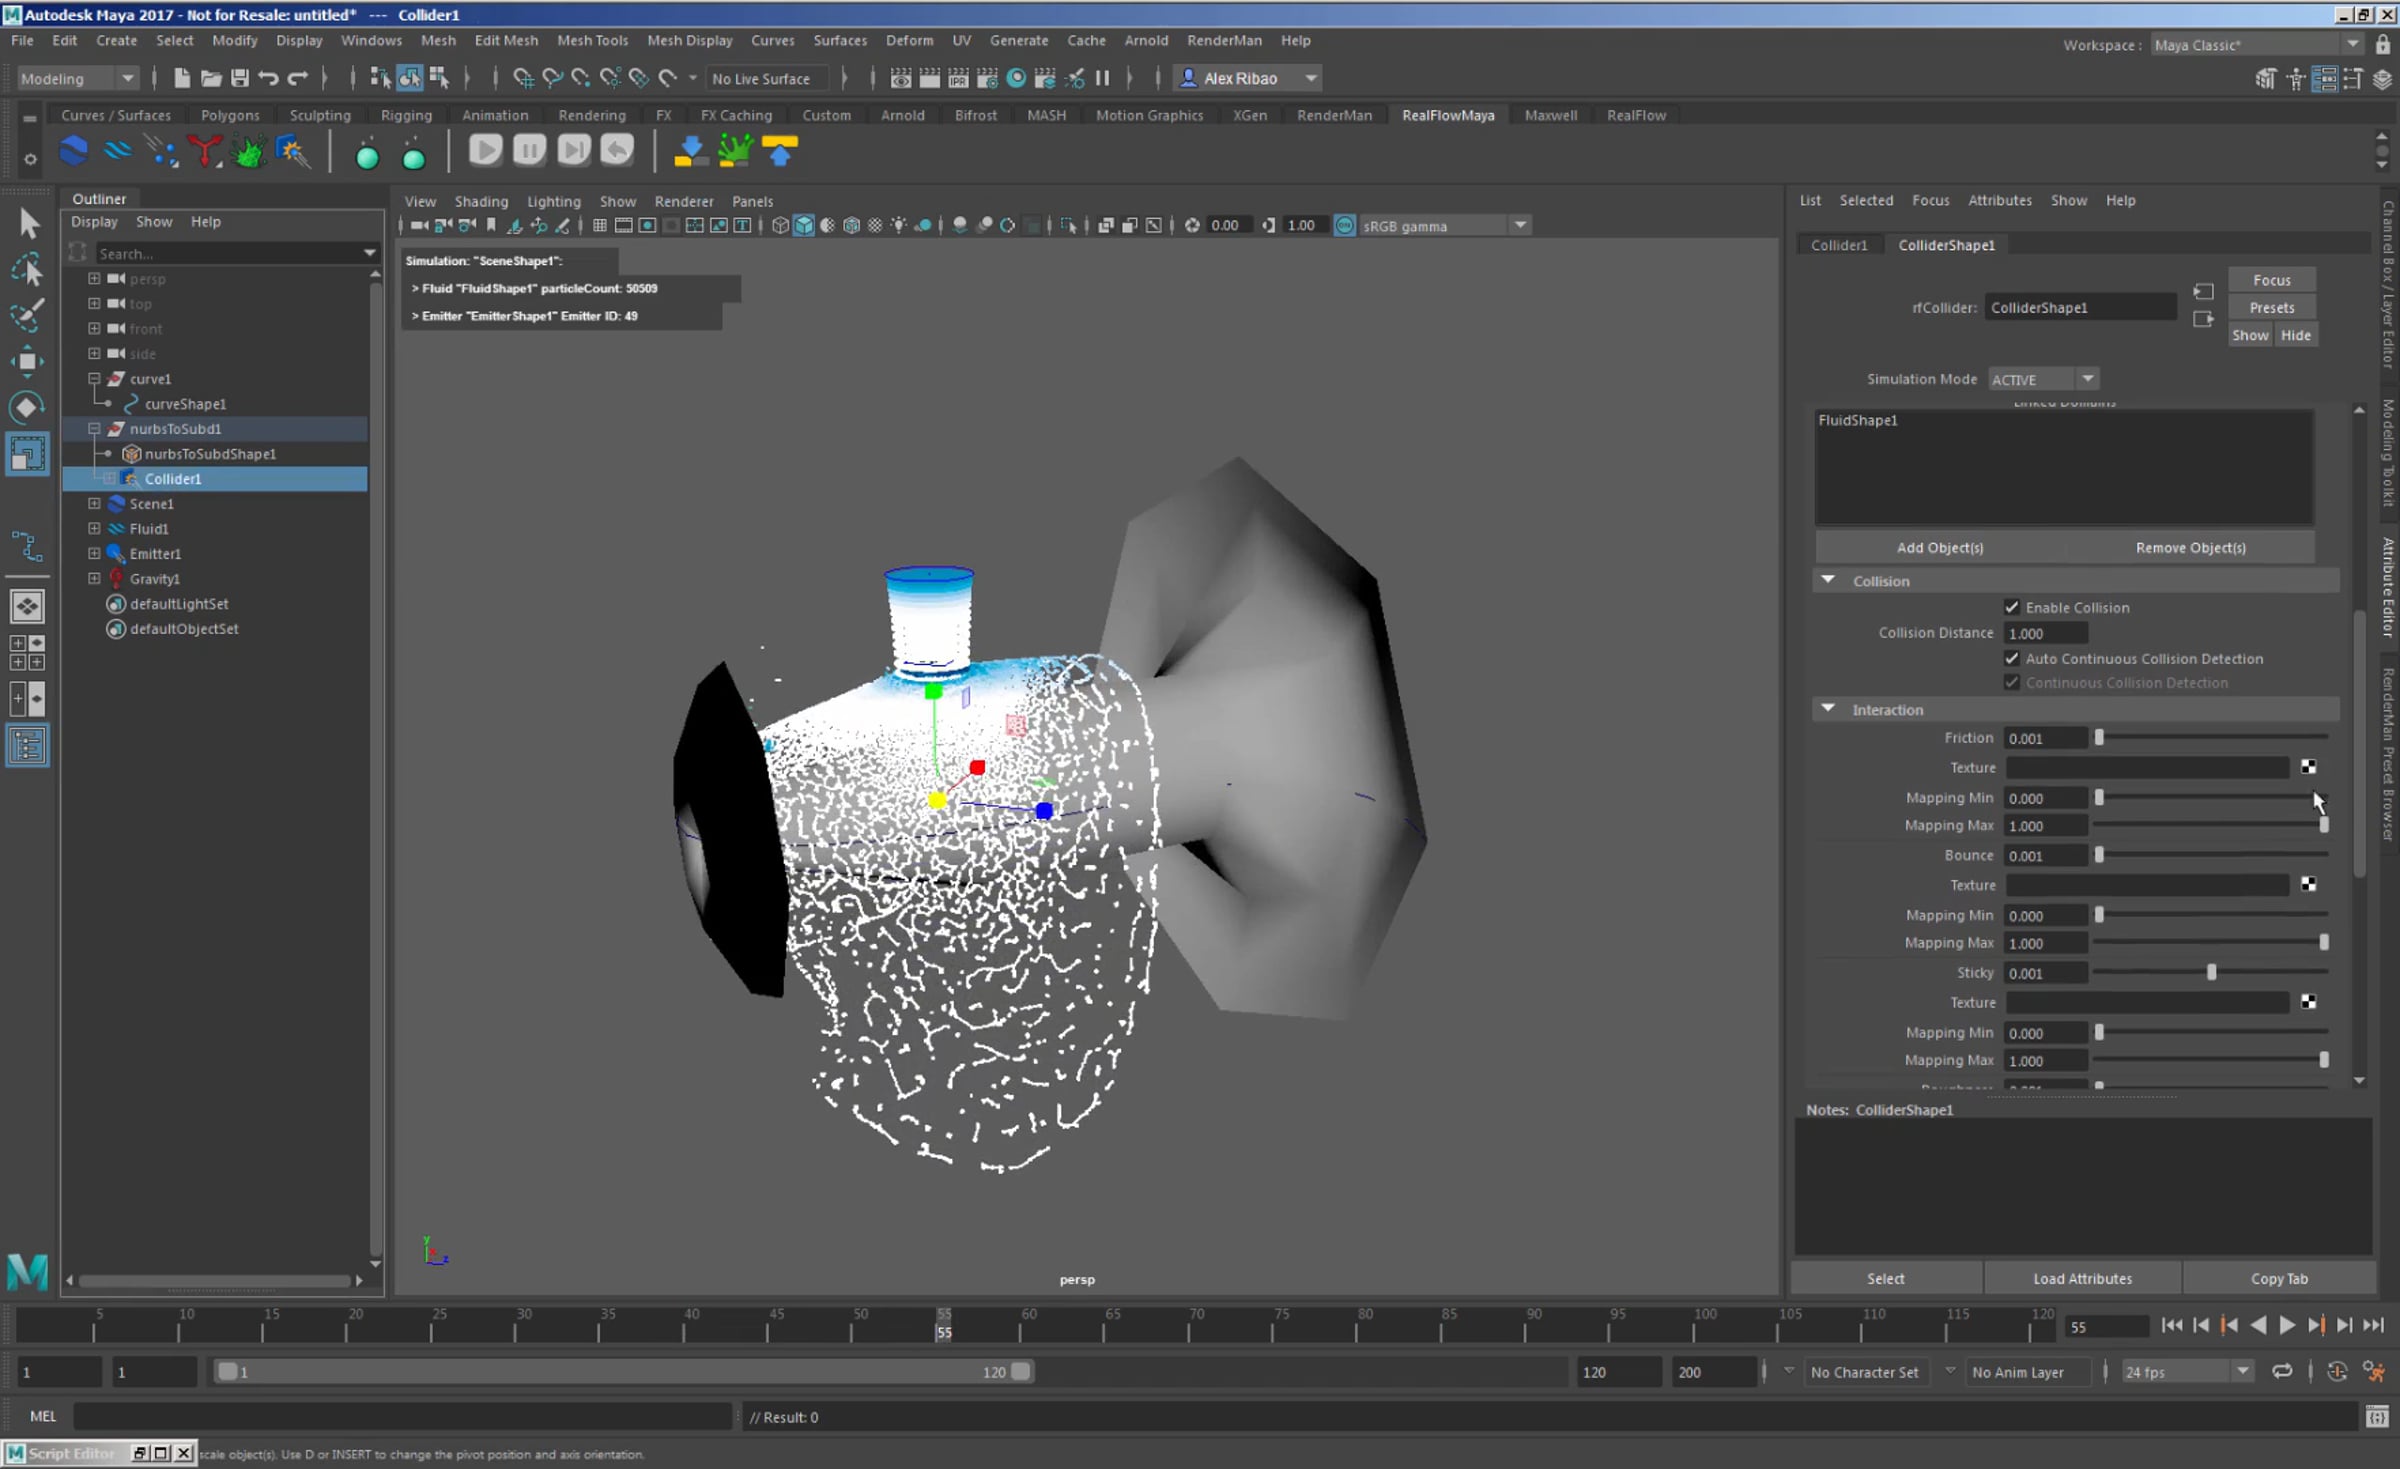This screenshot has width=2400, height=1469.
Task: Click the Load Attributes button
Action: pyautogui.click(x=2082, y=1278)
